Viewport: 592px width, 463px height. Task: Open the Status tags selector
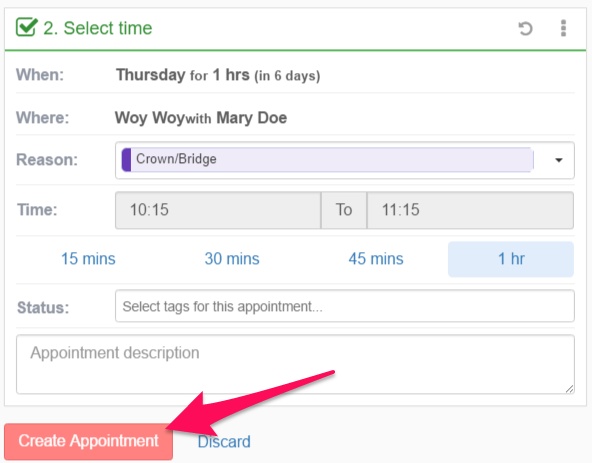pos(345,306)
